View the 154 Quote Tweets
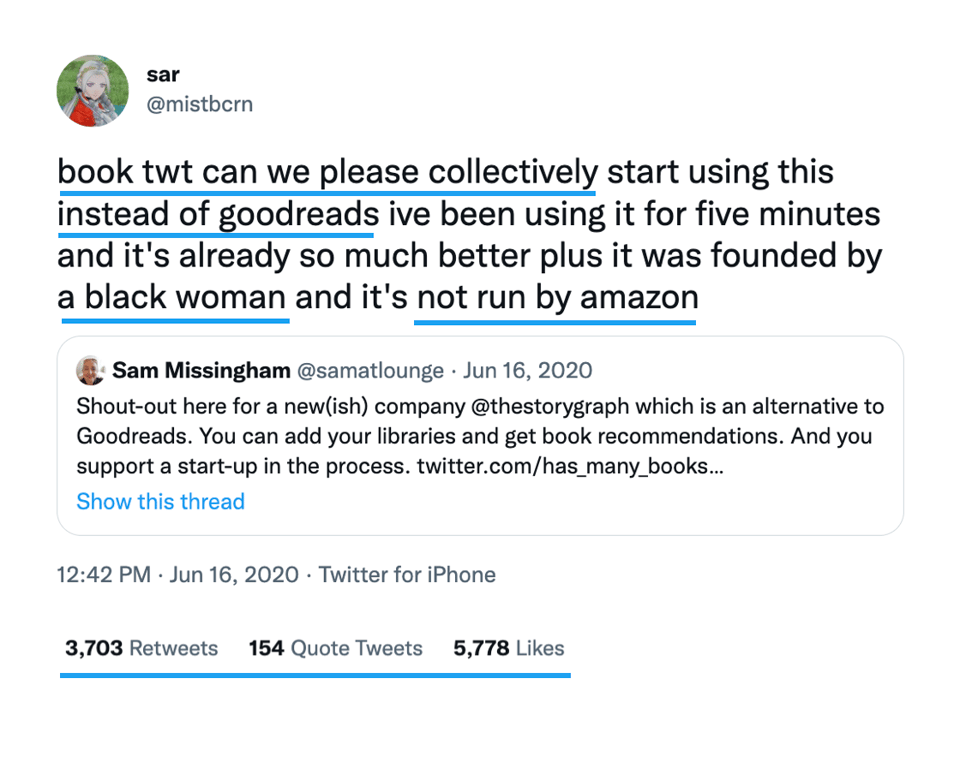The image size is (960, 762). (x=335, y=648)
